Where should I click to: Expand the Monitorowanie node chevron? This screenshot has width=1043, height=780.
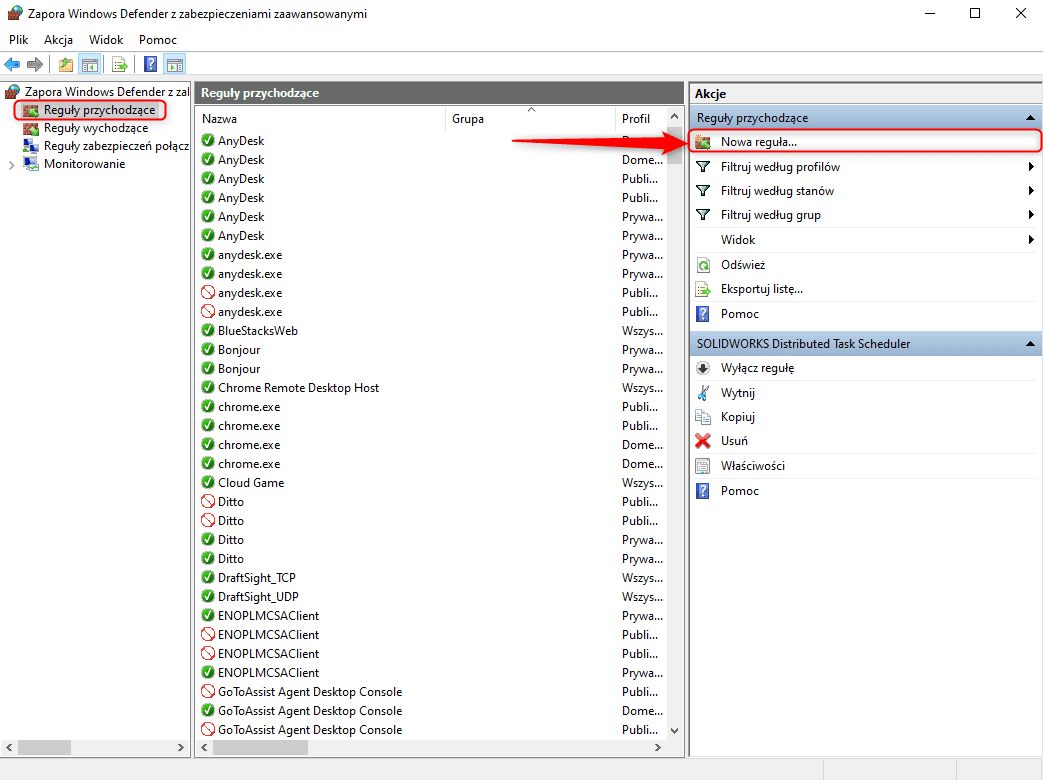click(11, 165)
